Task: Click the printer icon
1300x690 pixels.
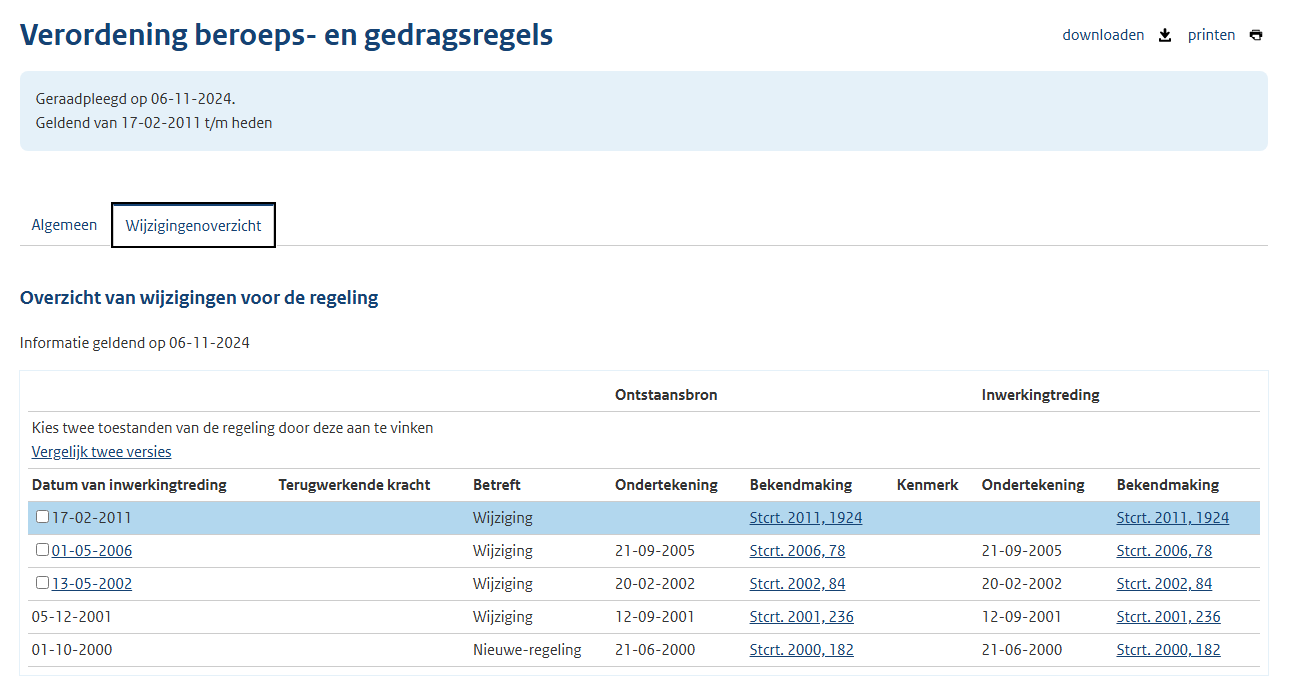Action: click(x=1256, y=35)
